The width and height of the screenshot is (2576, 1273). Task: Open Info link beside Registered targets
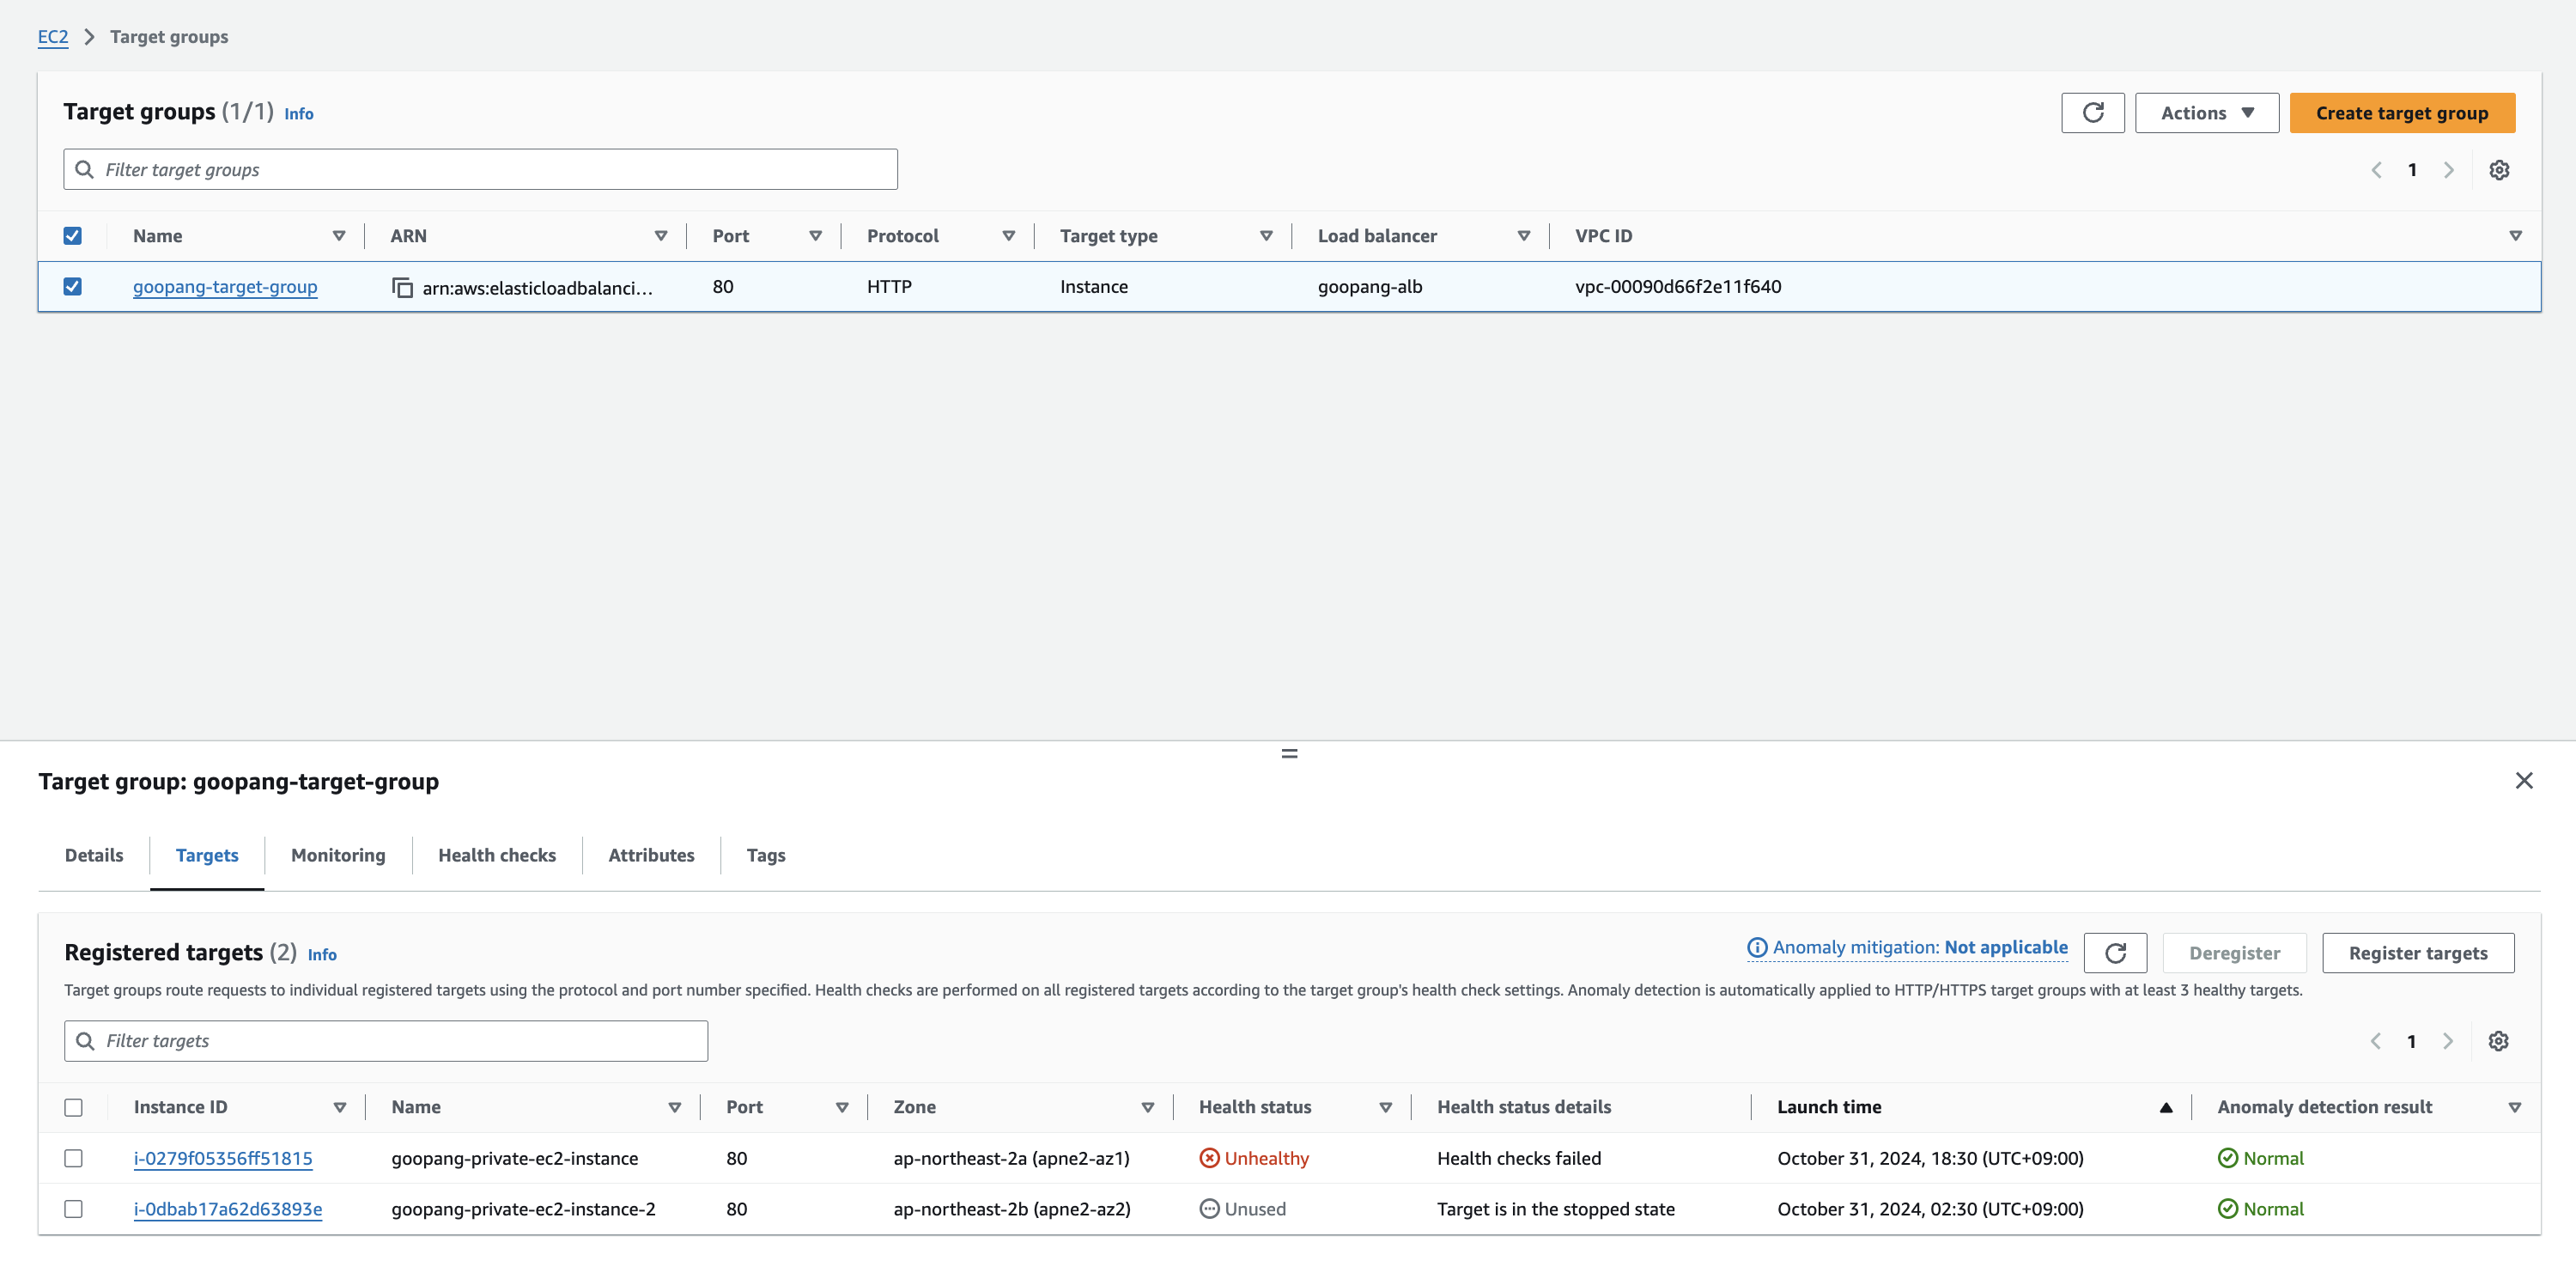point(322,955)
